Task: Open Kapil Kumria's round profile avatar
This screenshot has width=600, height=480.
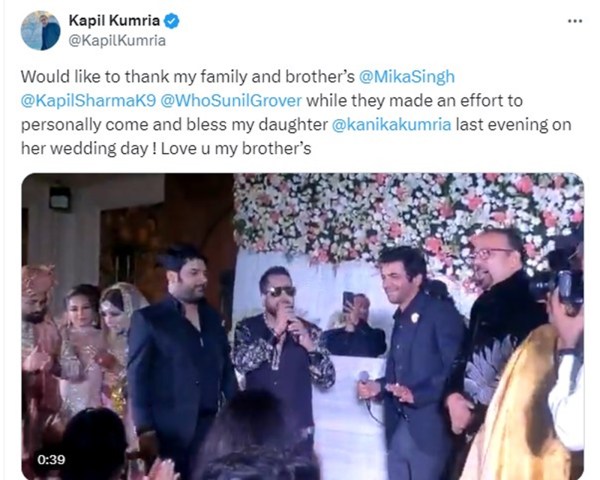Action: (x=41, y=31)
